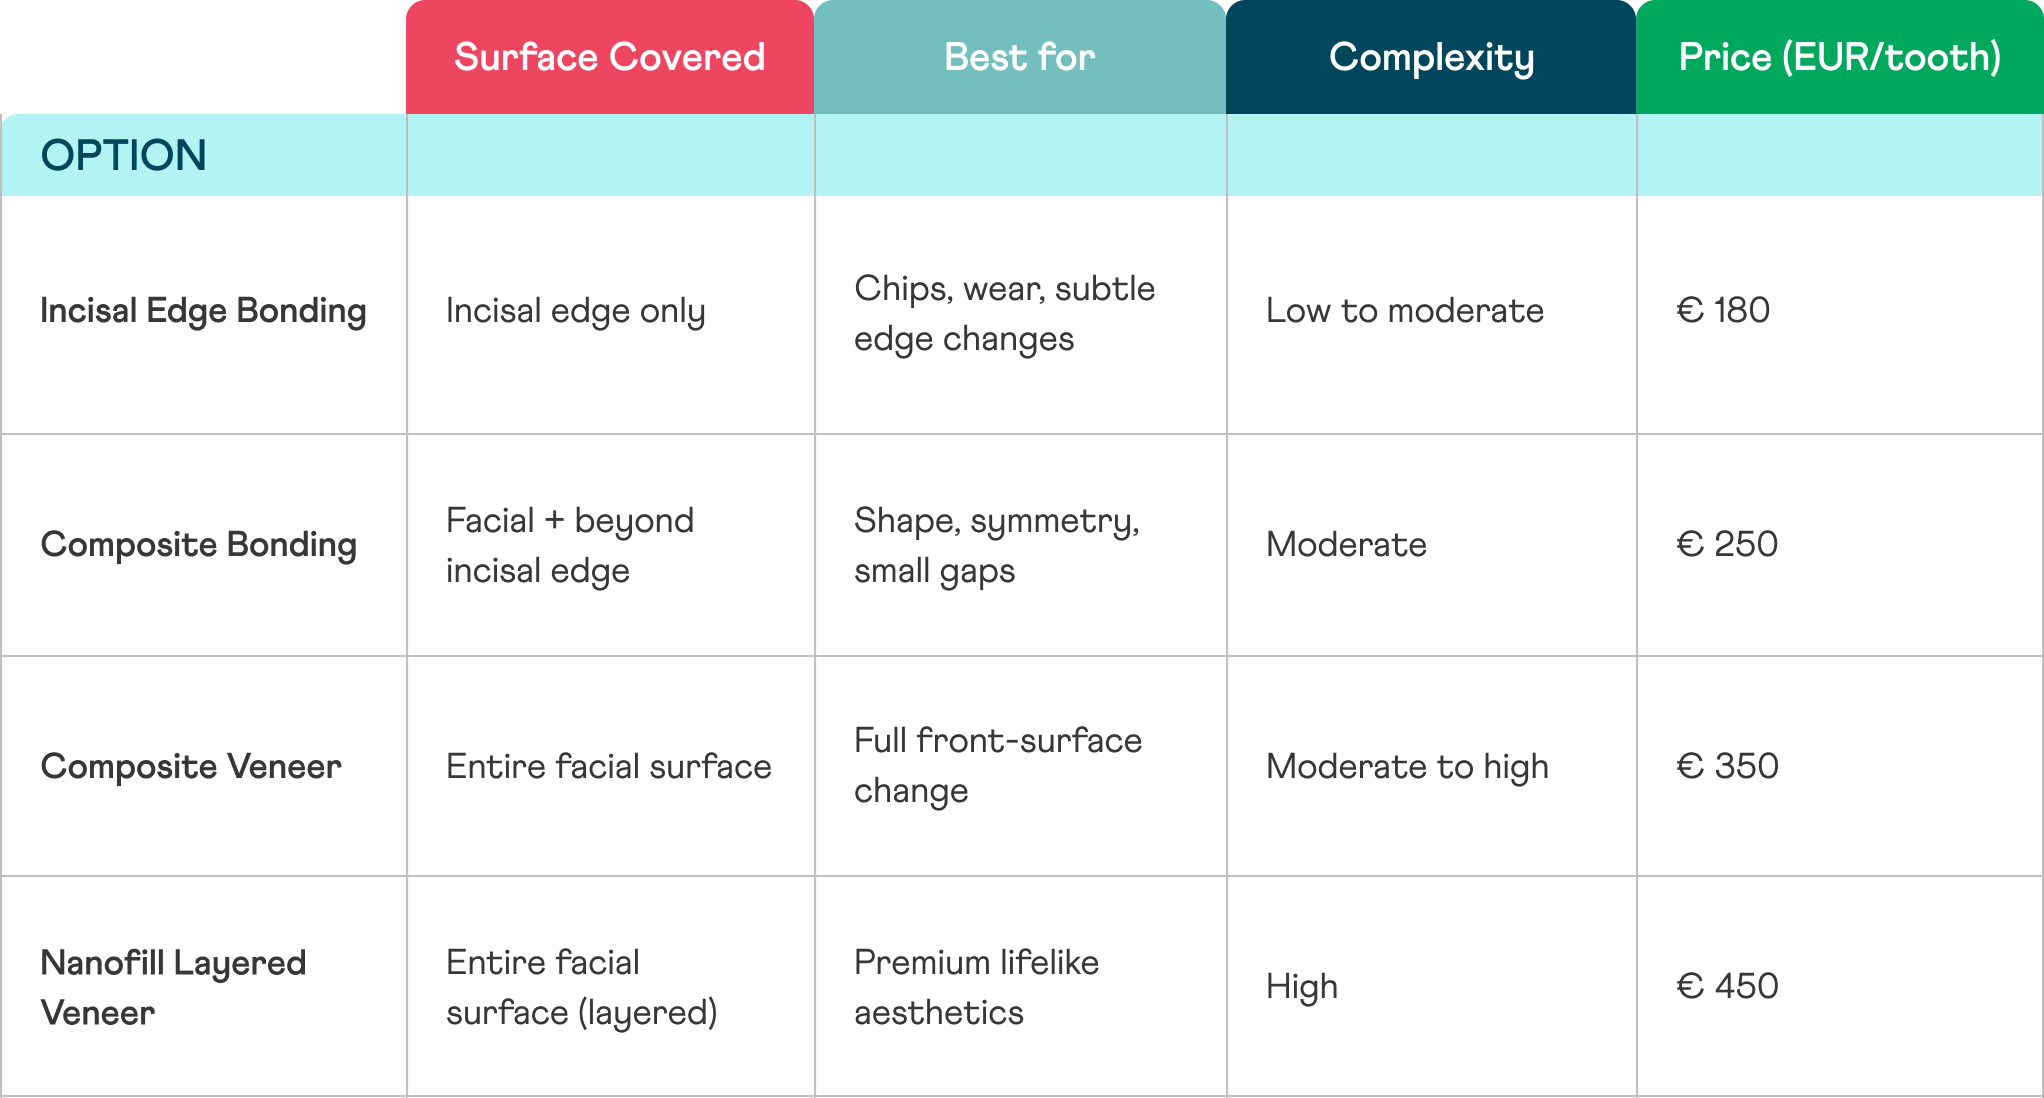
Task: Click the Composite Bonding option name
Action: coord(199,545)
